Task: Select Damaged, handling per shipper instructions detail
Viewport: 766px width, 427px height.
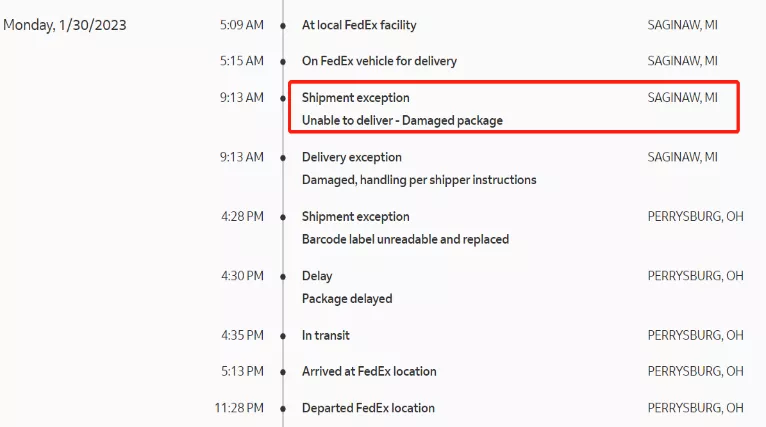Action: 419,180
